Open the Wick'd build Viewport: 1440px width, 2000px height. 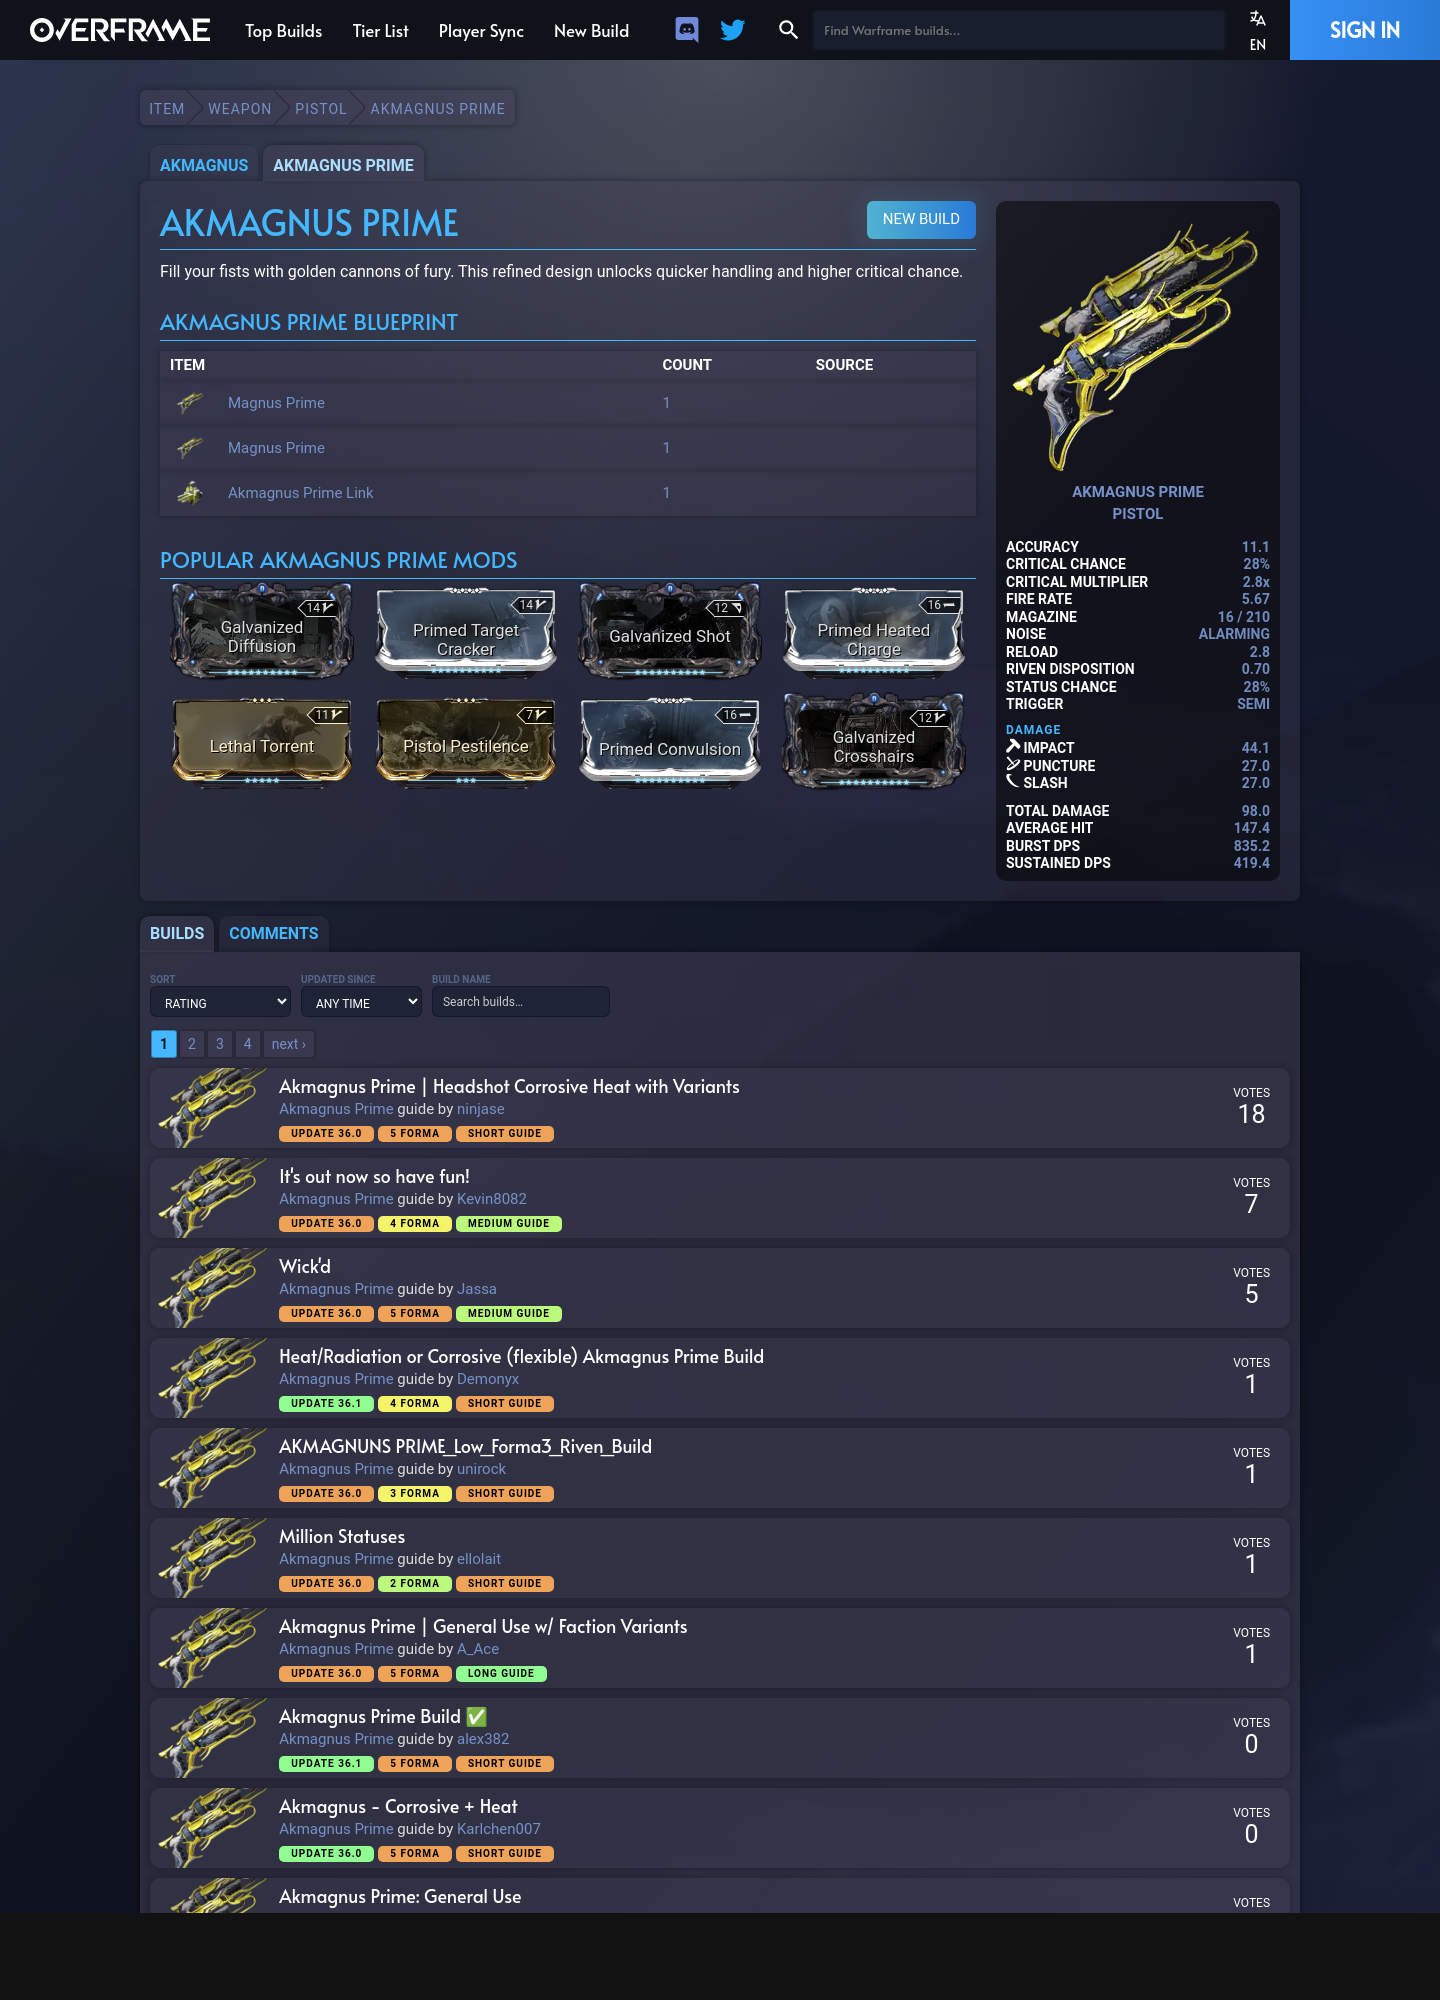pos(304,1267)
